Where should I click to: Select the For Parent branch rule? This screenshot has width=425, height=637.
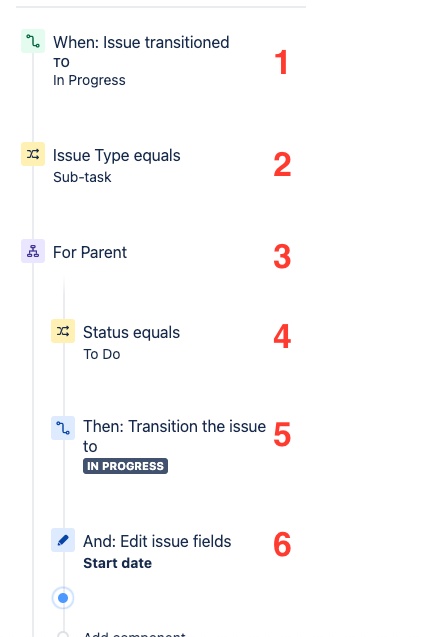(x=90, y=252)
